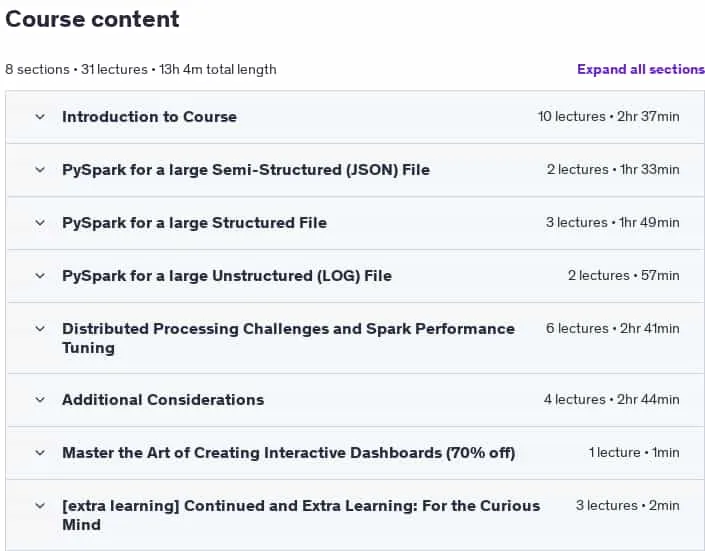Screen dimensions: 705x551
Task: Click Expand all sections link
Action: (x=641, y=69)
